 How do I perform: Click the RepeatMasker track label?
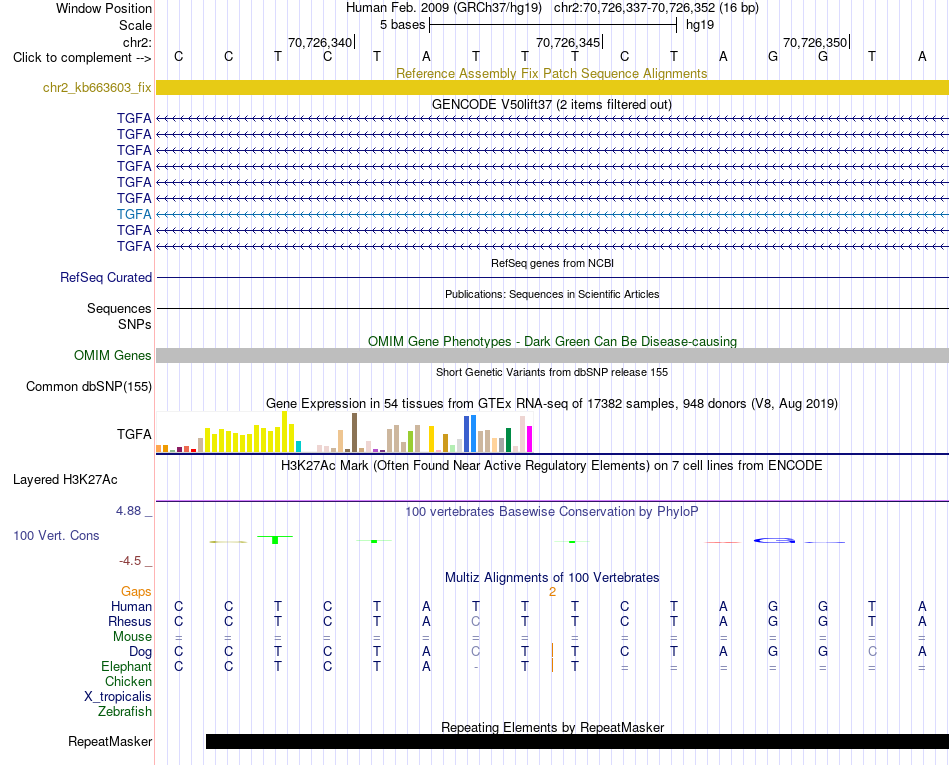point(110,742)
